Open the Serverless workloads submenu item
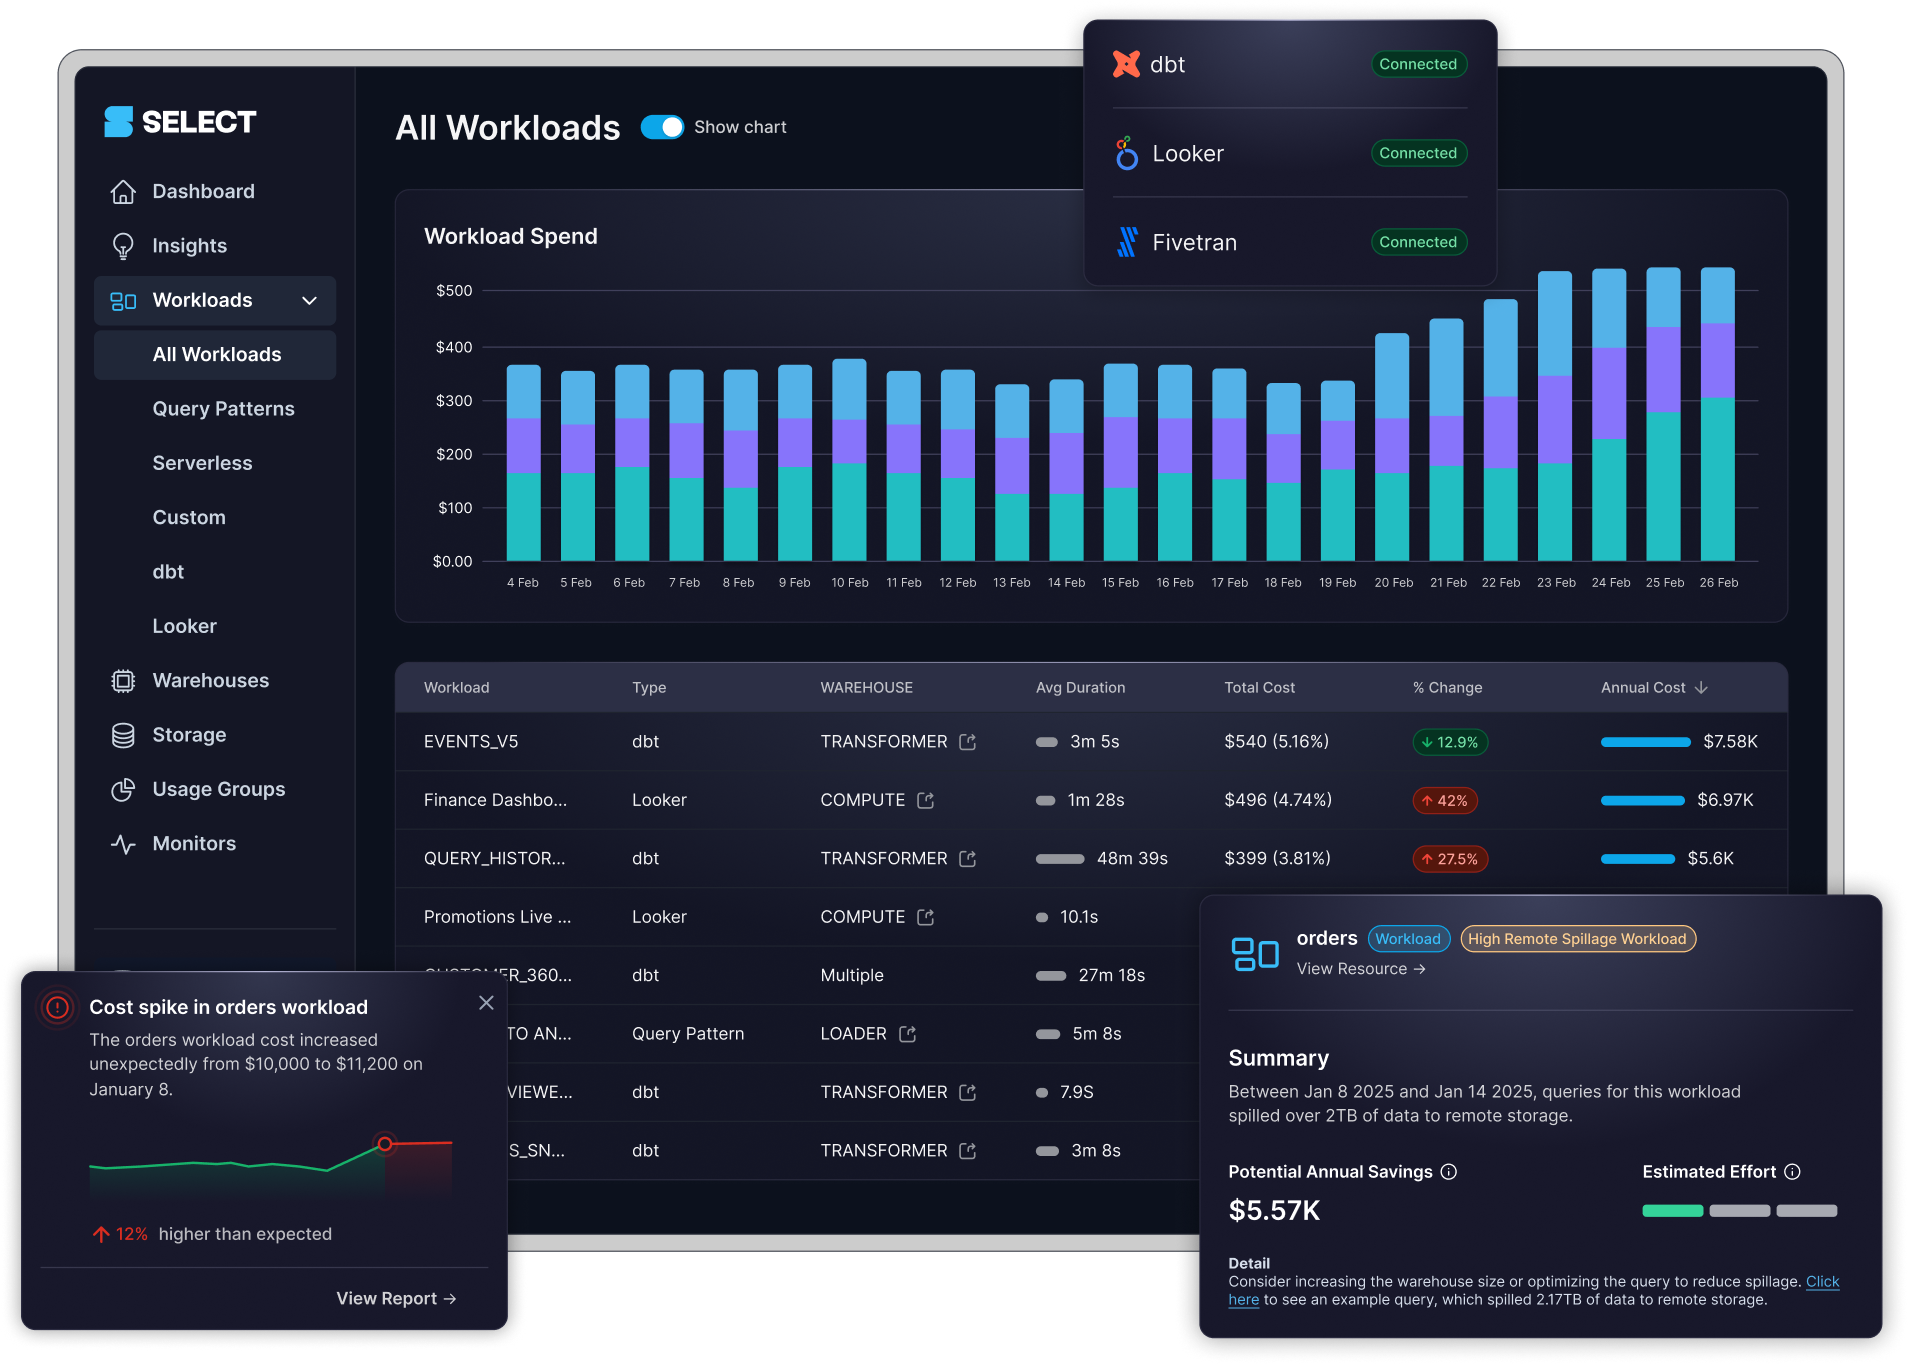Viewport: 1910px width, 1366px height. tap(202, 463)
